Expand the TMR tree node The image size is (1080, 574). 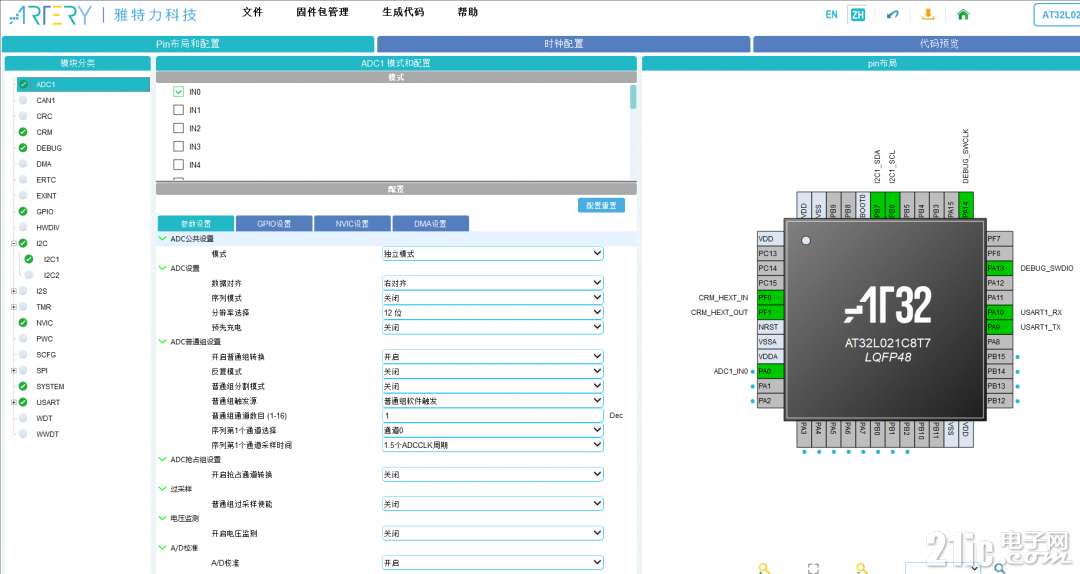pyautogui.click(x=13, y=307)
